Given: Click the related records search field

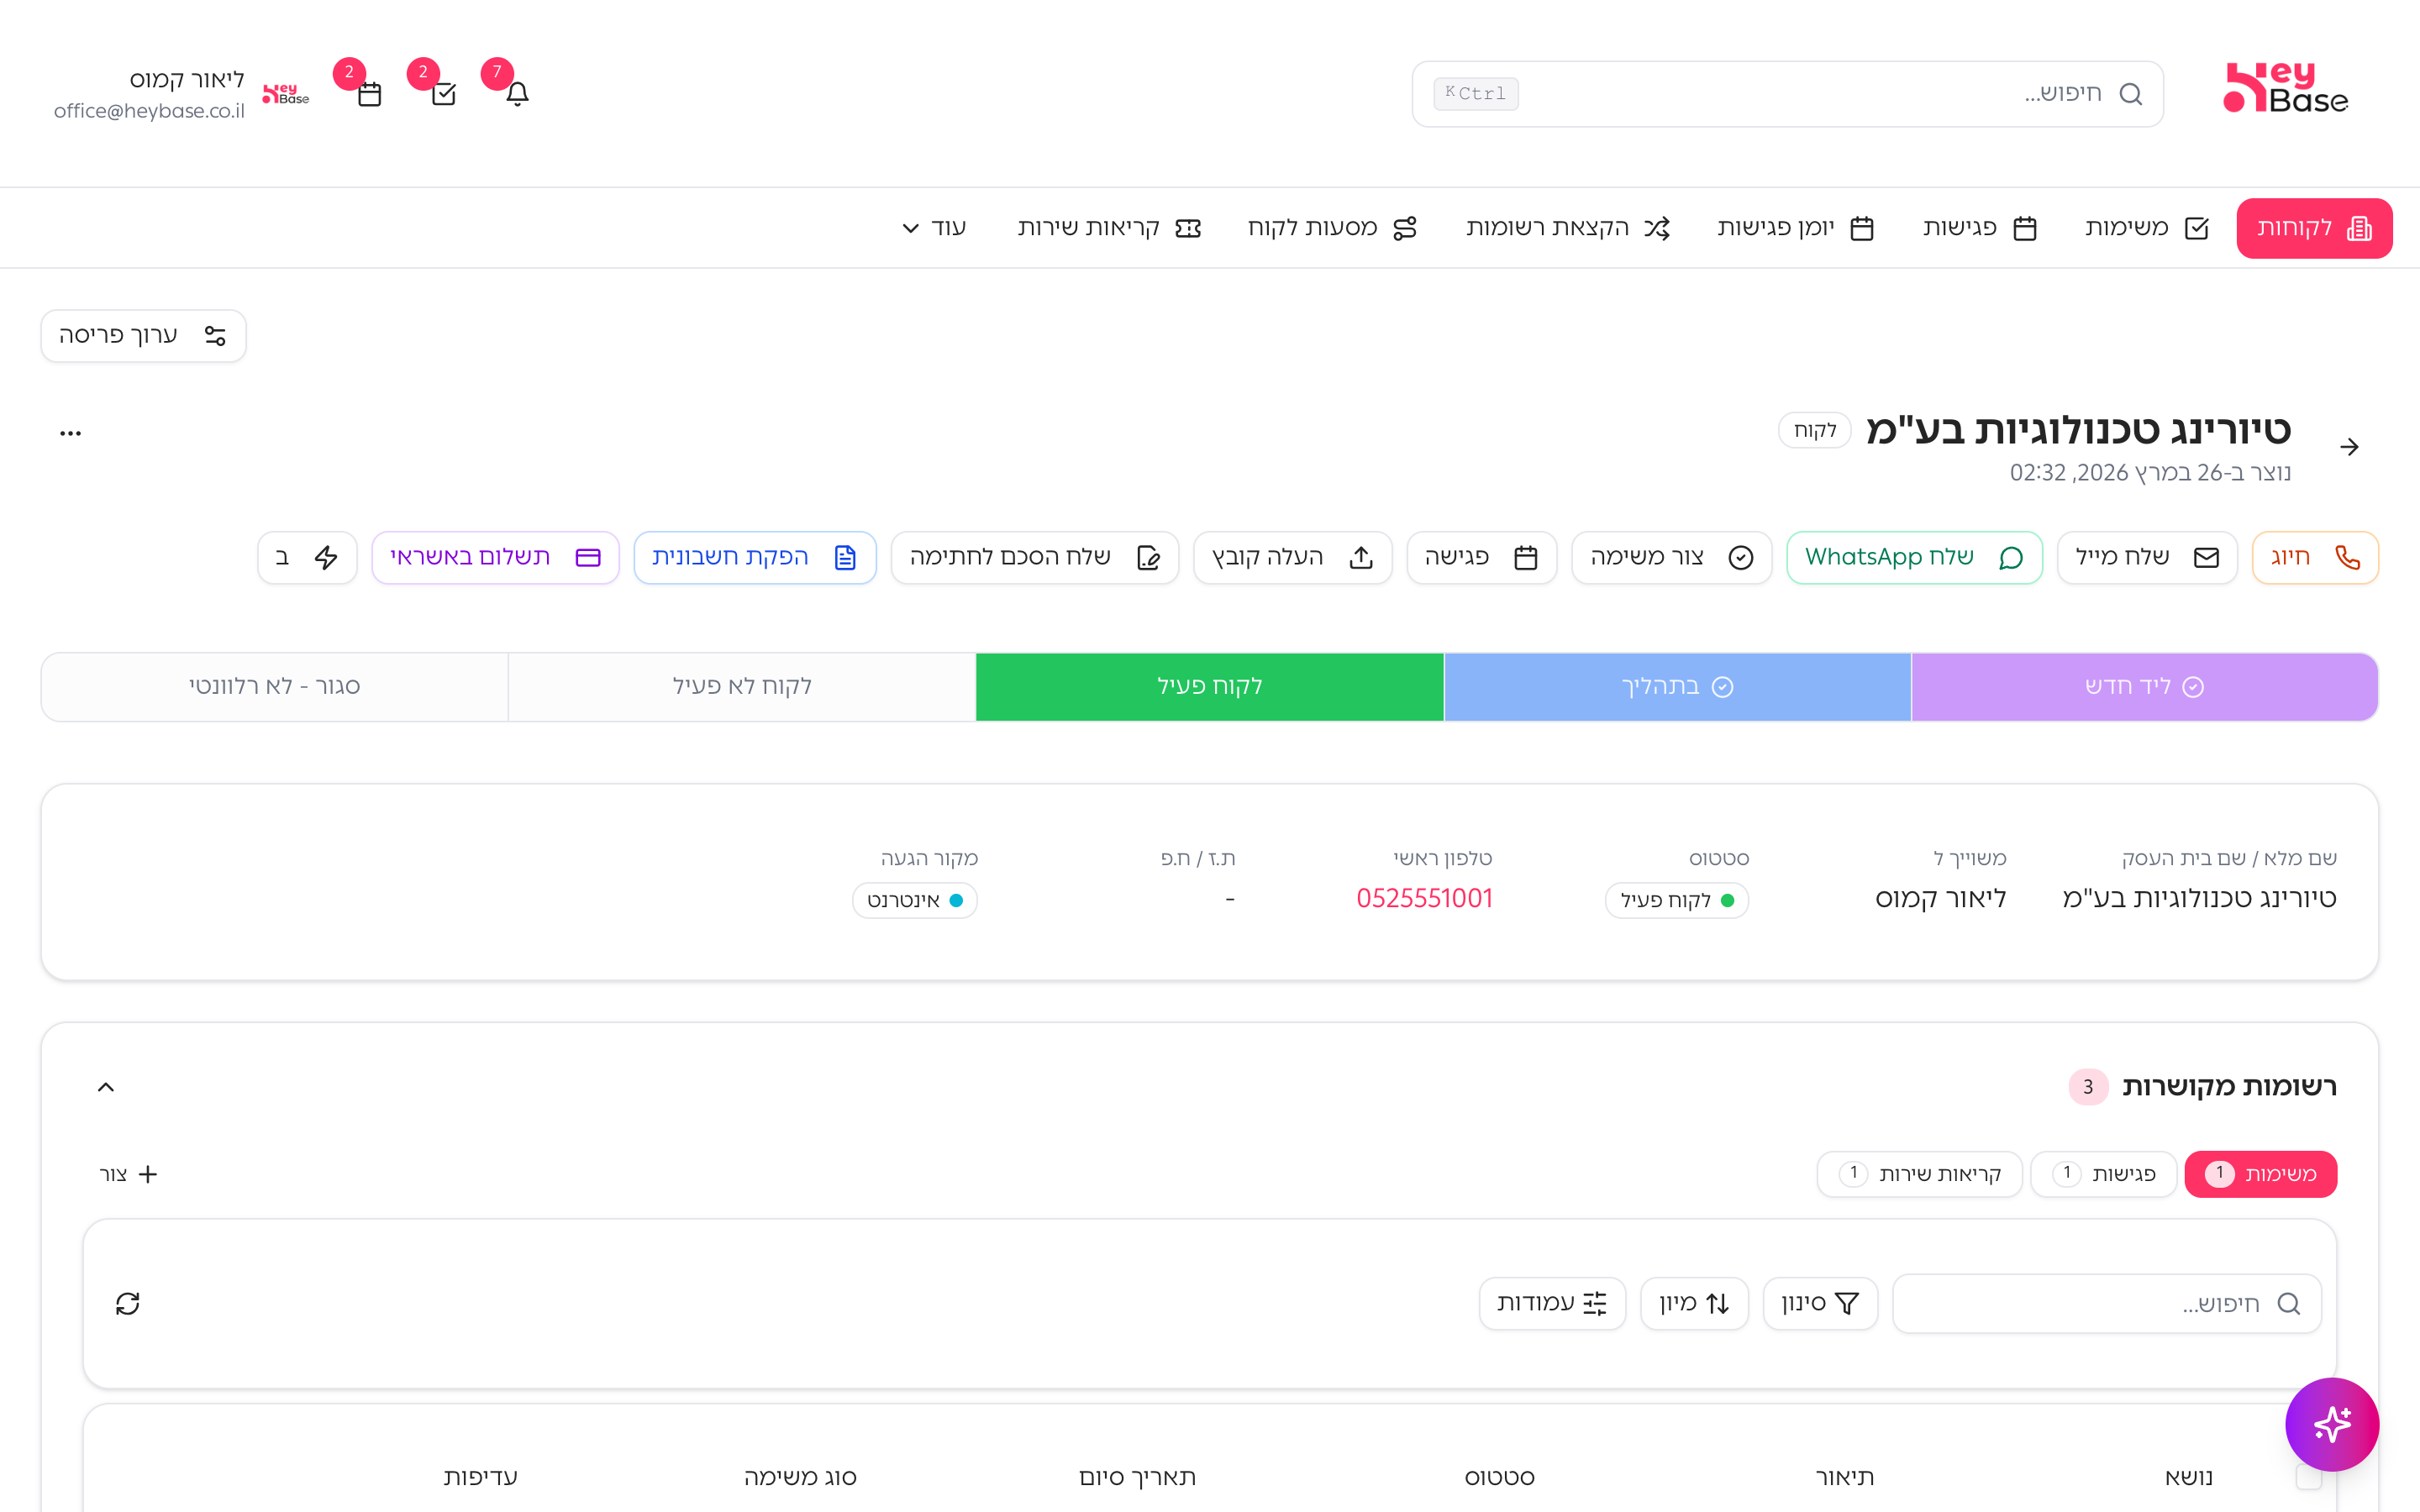Looking at the screenshot, I should tap(2107, 1304).
